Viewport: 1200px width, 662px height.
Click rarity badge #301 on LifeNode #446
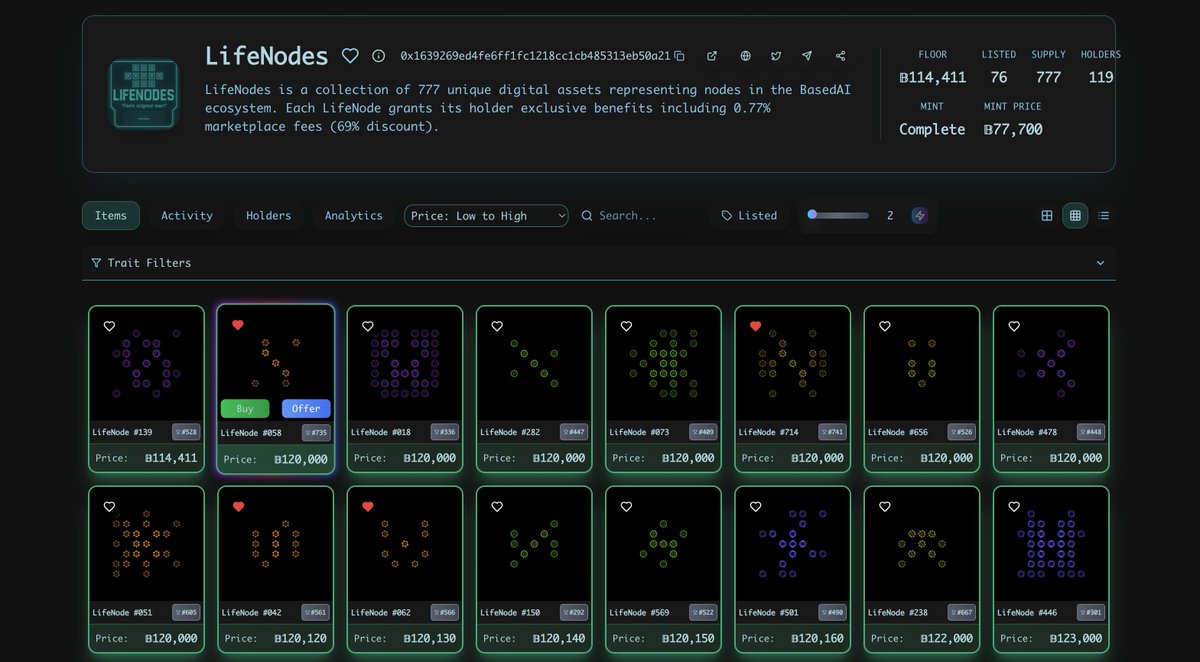pyautogui.click(x=1091, y=612)
